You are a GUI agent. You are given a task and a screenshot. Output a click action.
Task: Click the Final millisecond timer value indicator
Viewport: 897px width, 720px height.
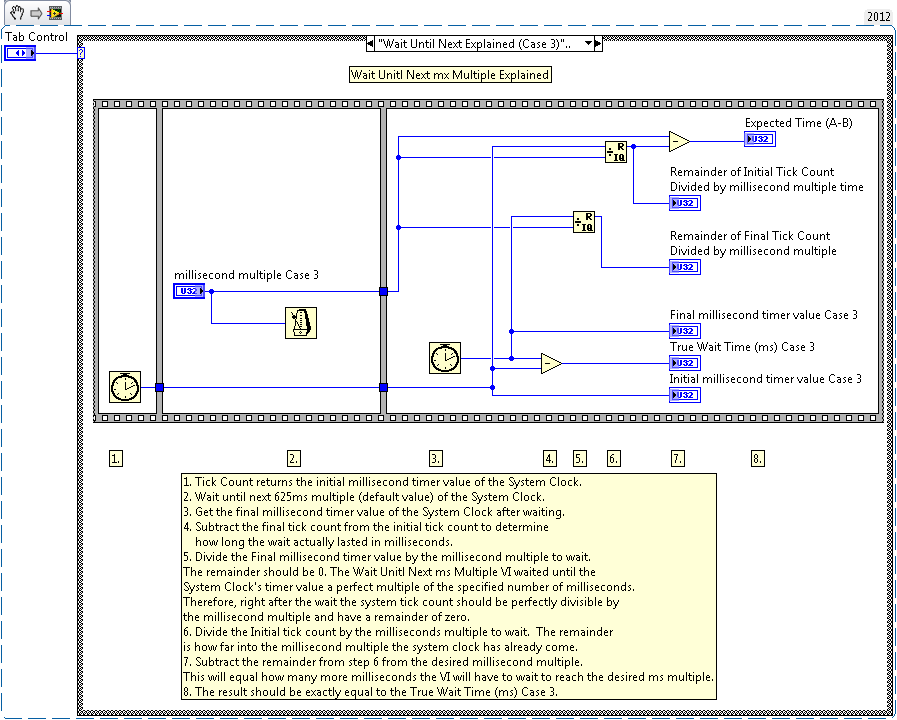[x=685, y=331]
